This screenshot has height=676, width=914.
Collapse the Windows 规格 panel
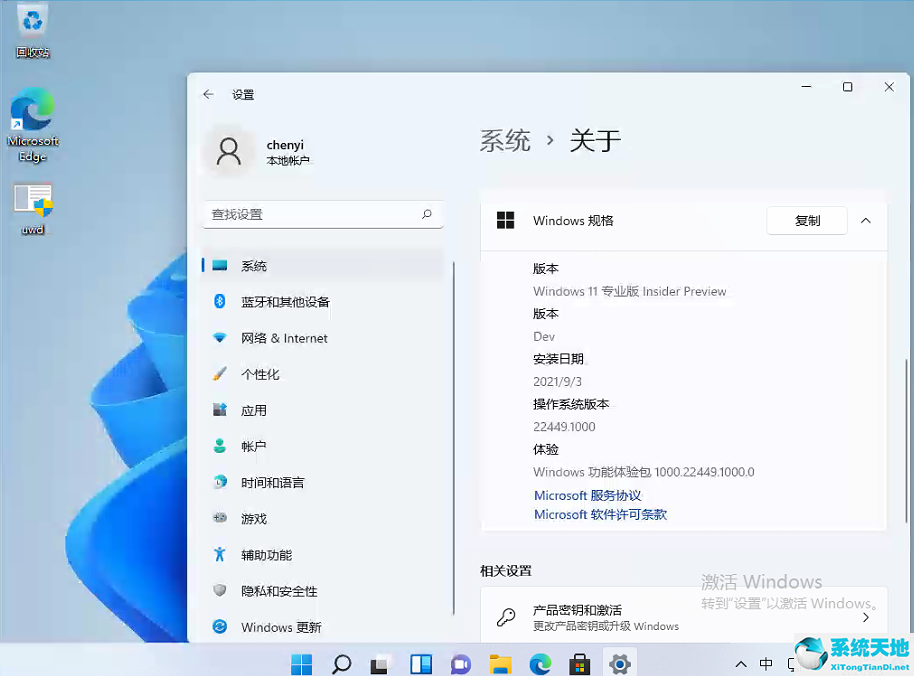[866, 221]
